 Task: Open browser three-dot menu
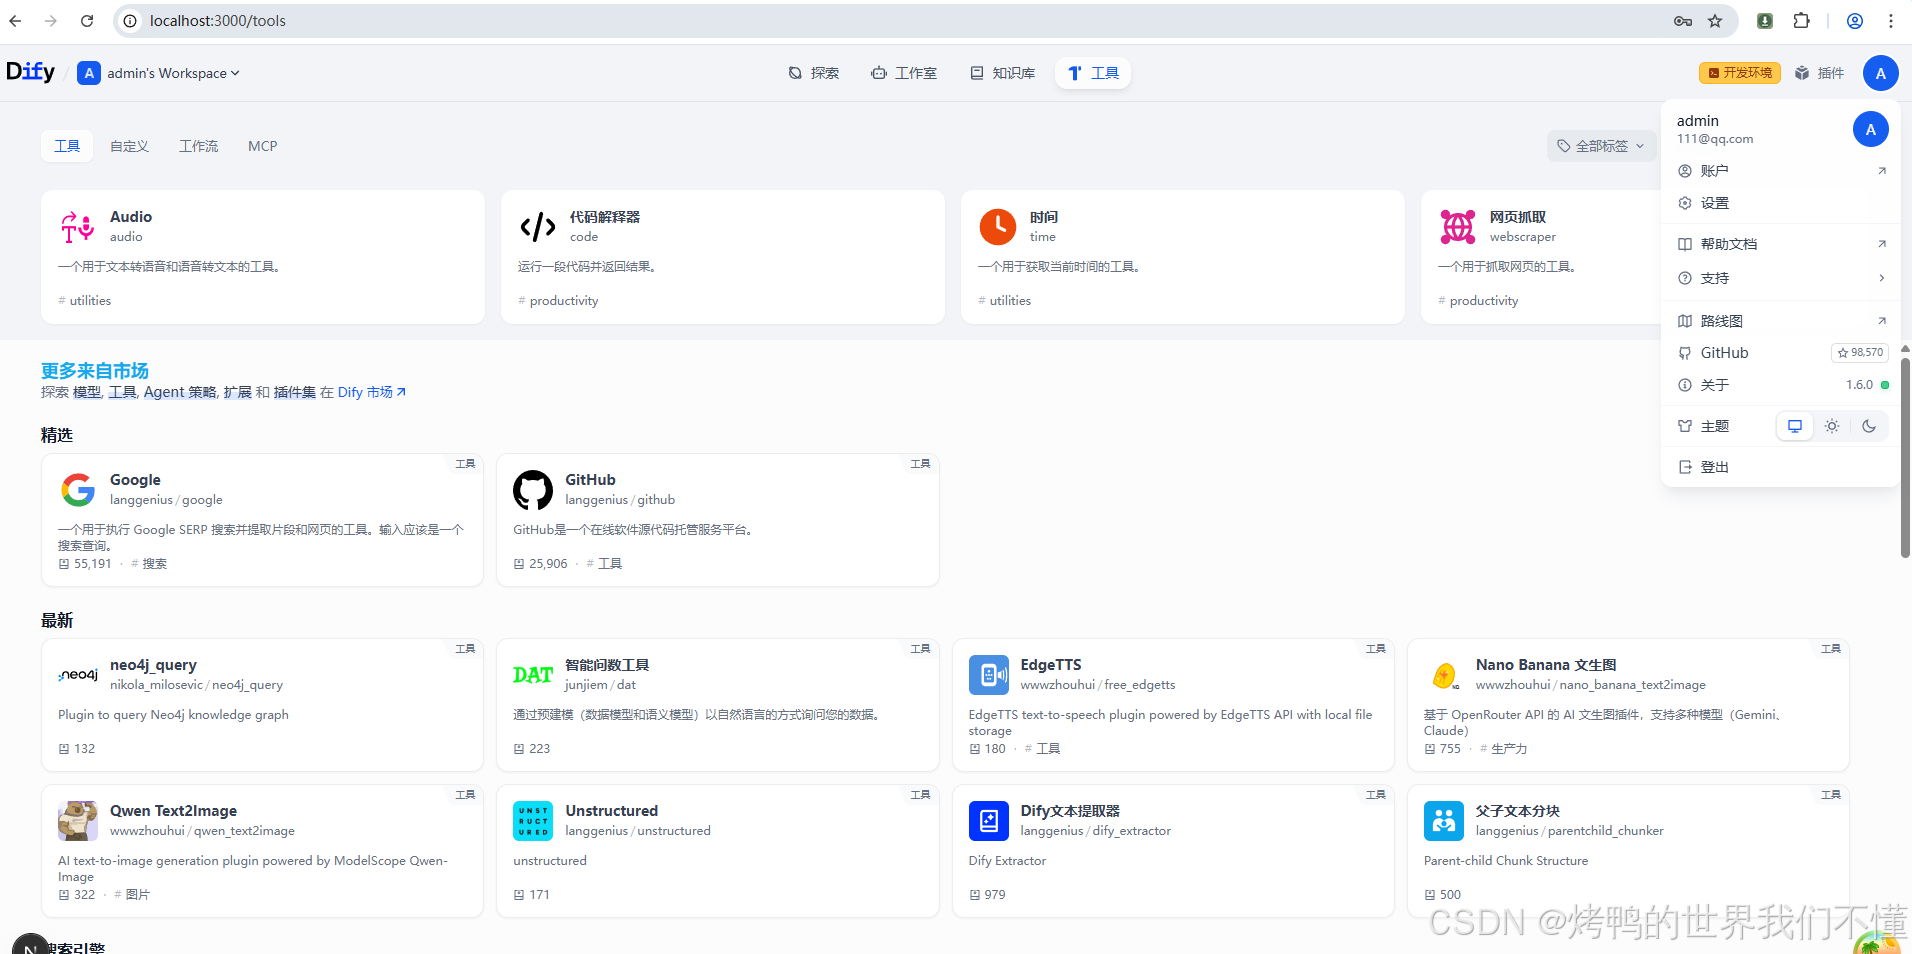click(1890, 21)
